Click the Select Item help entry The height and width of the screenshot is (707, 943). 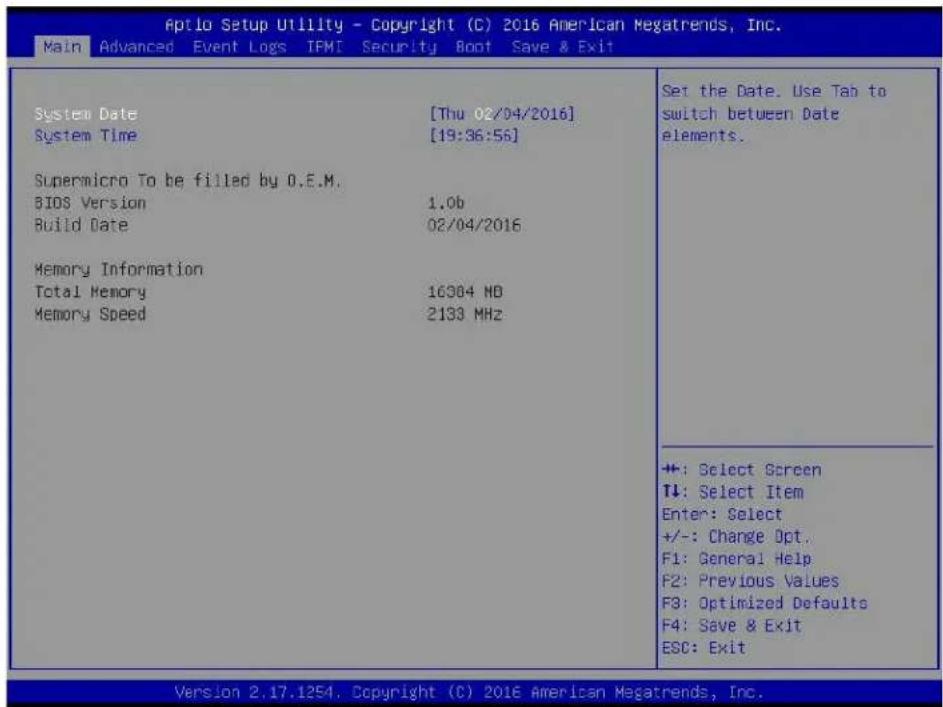tap(733, 492)
